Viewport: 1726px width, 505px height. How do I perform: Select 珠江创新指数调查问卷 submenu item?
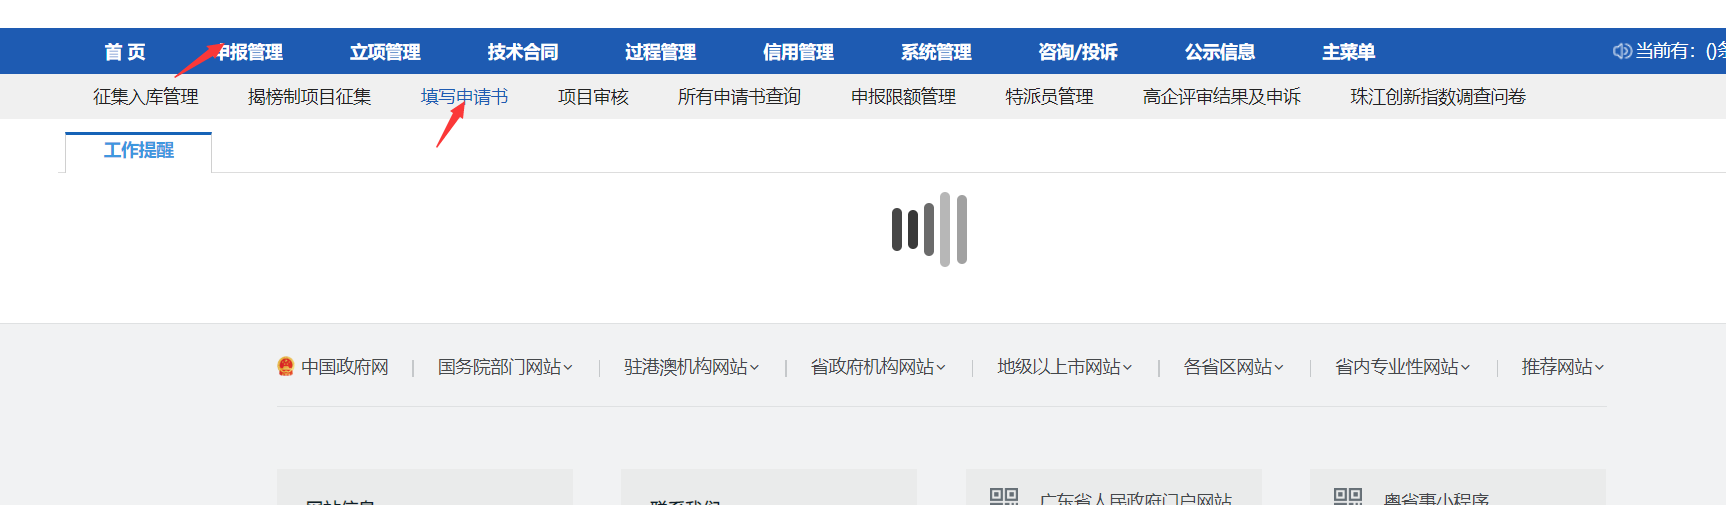pyautogui.click(x=1438, y=97)
